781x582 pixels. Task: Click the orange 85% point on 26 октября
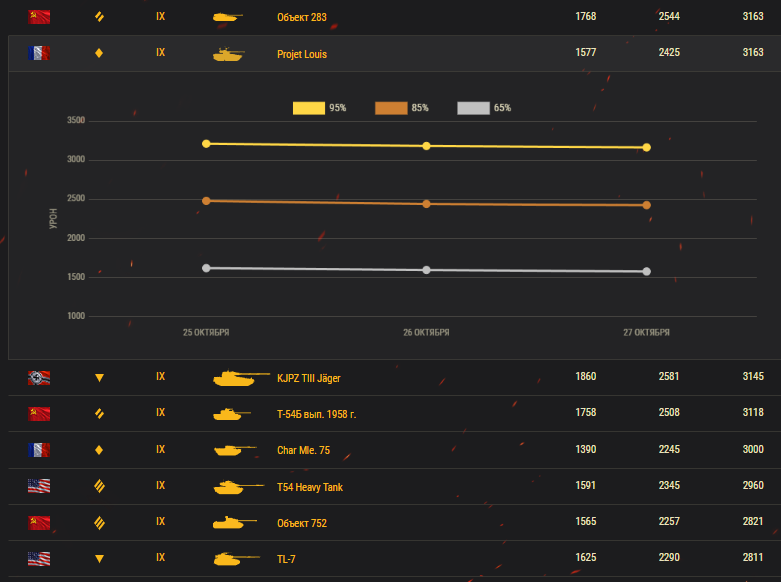tap(426, 204)
